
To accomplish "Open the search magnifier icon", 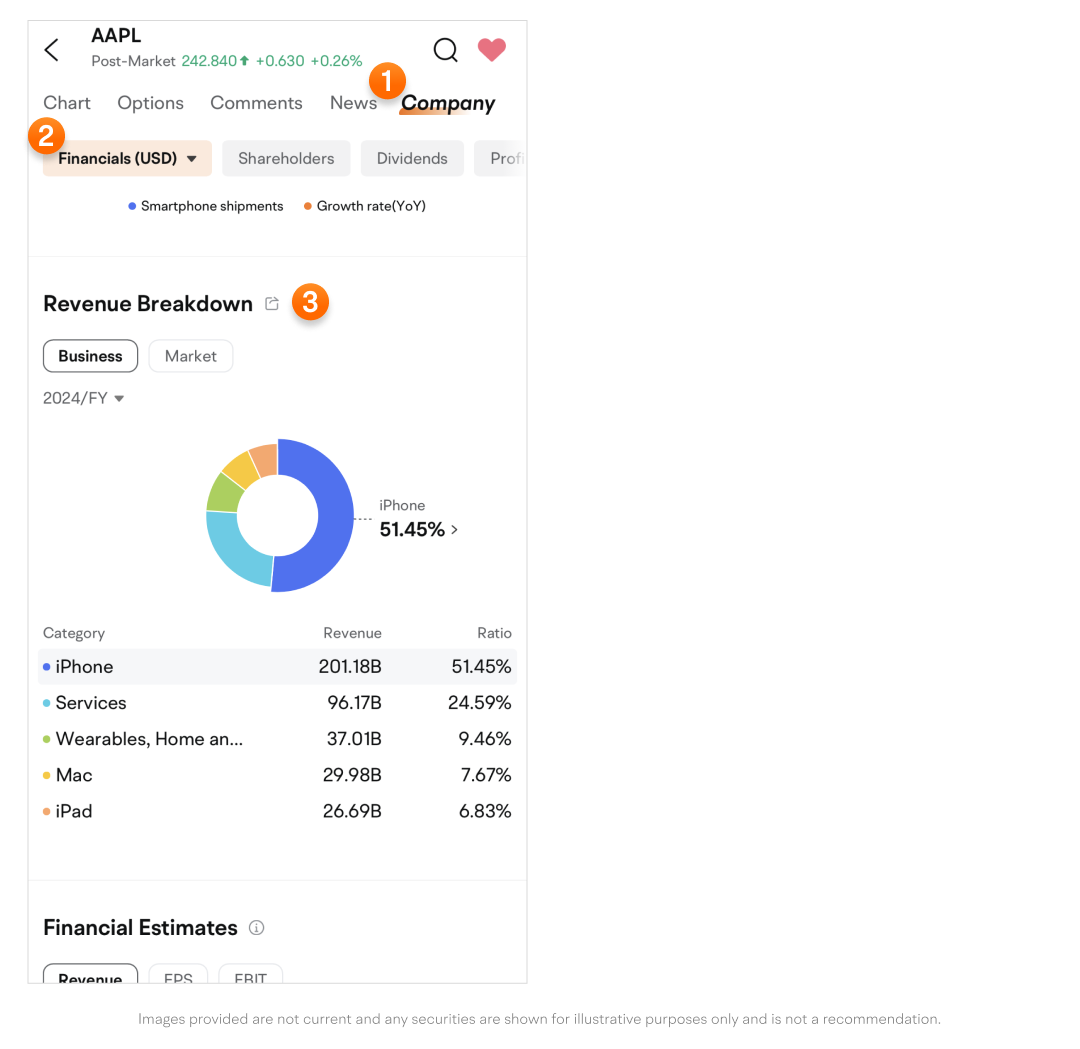I will pos(445,50).
